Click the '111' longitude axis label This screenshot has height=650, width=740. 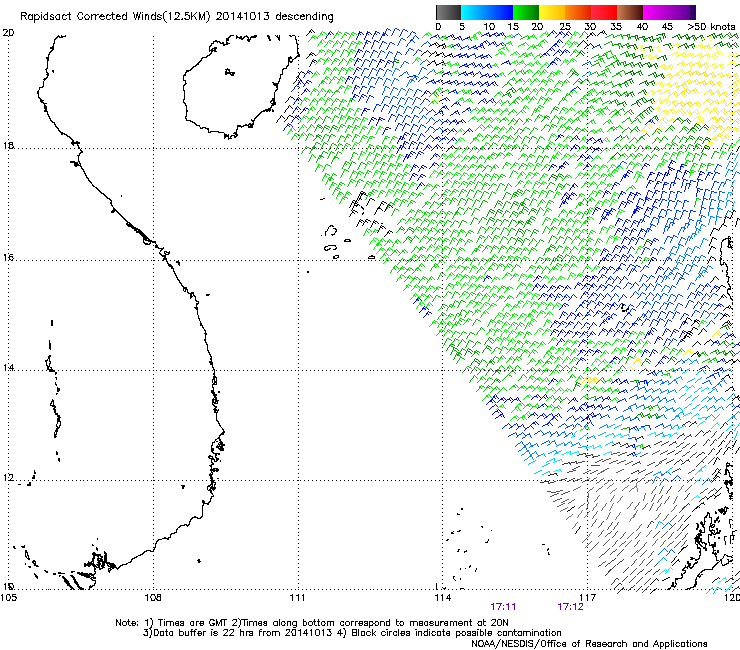coord(297,598)
